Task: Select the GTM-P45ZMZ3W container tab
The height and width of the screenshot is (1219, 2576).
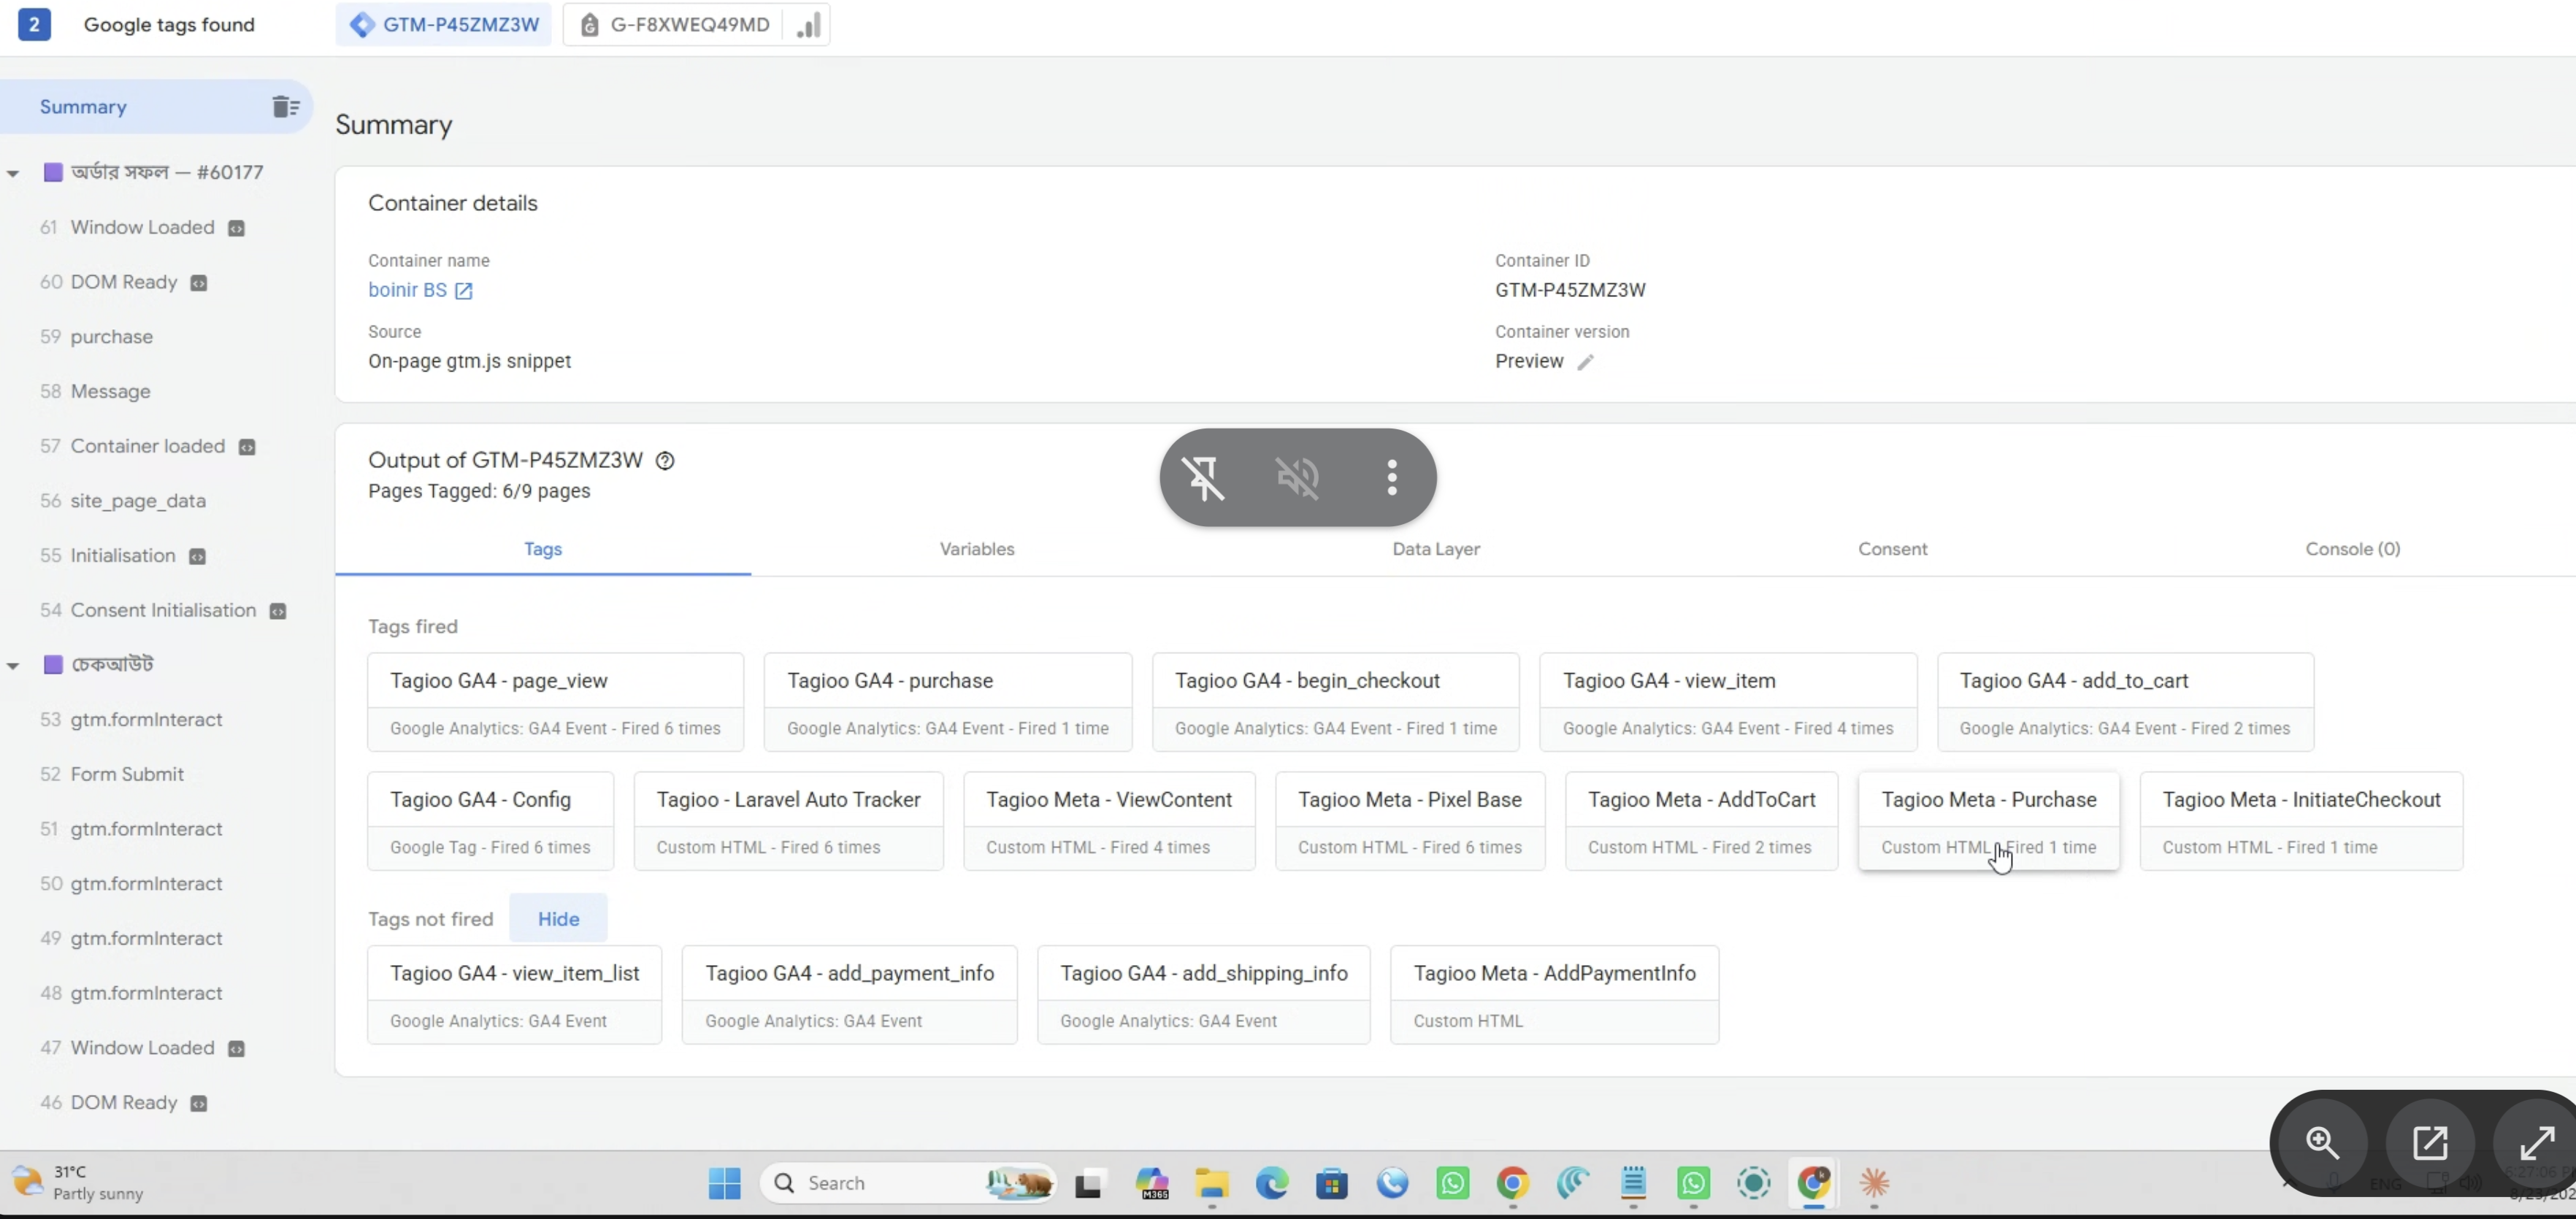Action: click(x=444, y=25)
